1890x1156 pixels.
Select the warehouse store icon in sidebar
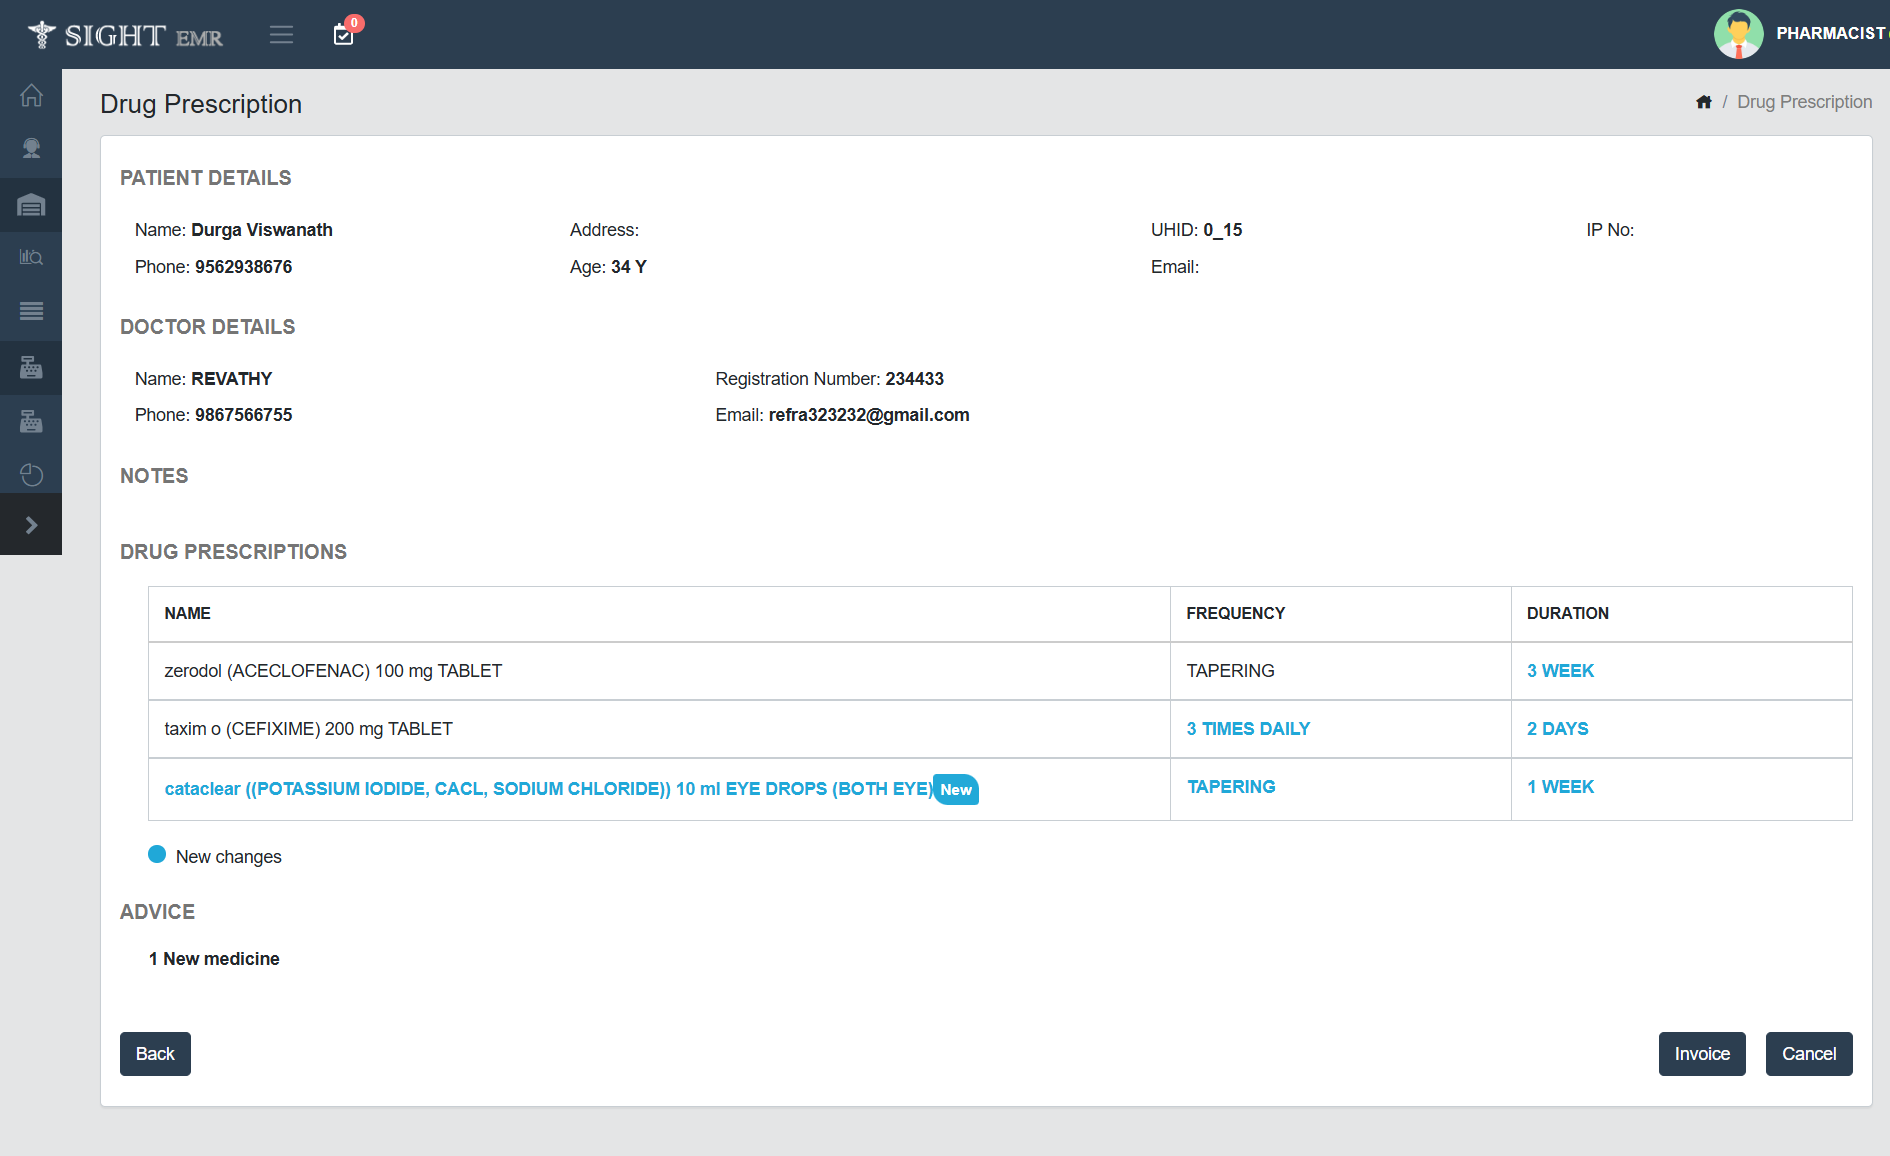point(31,205)
